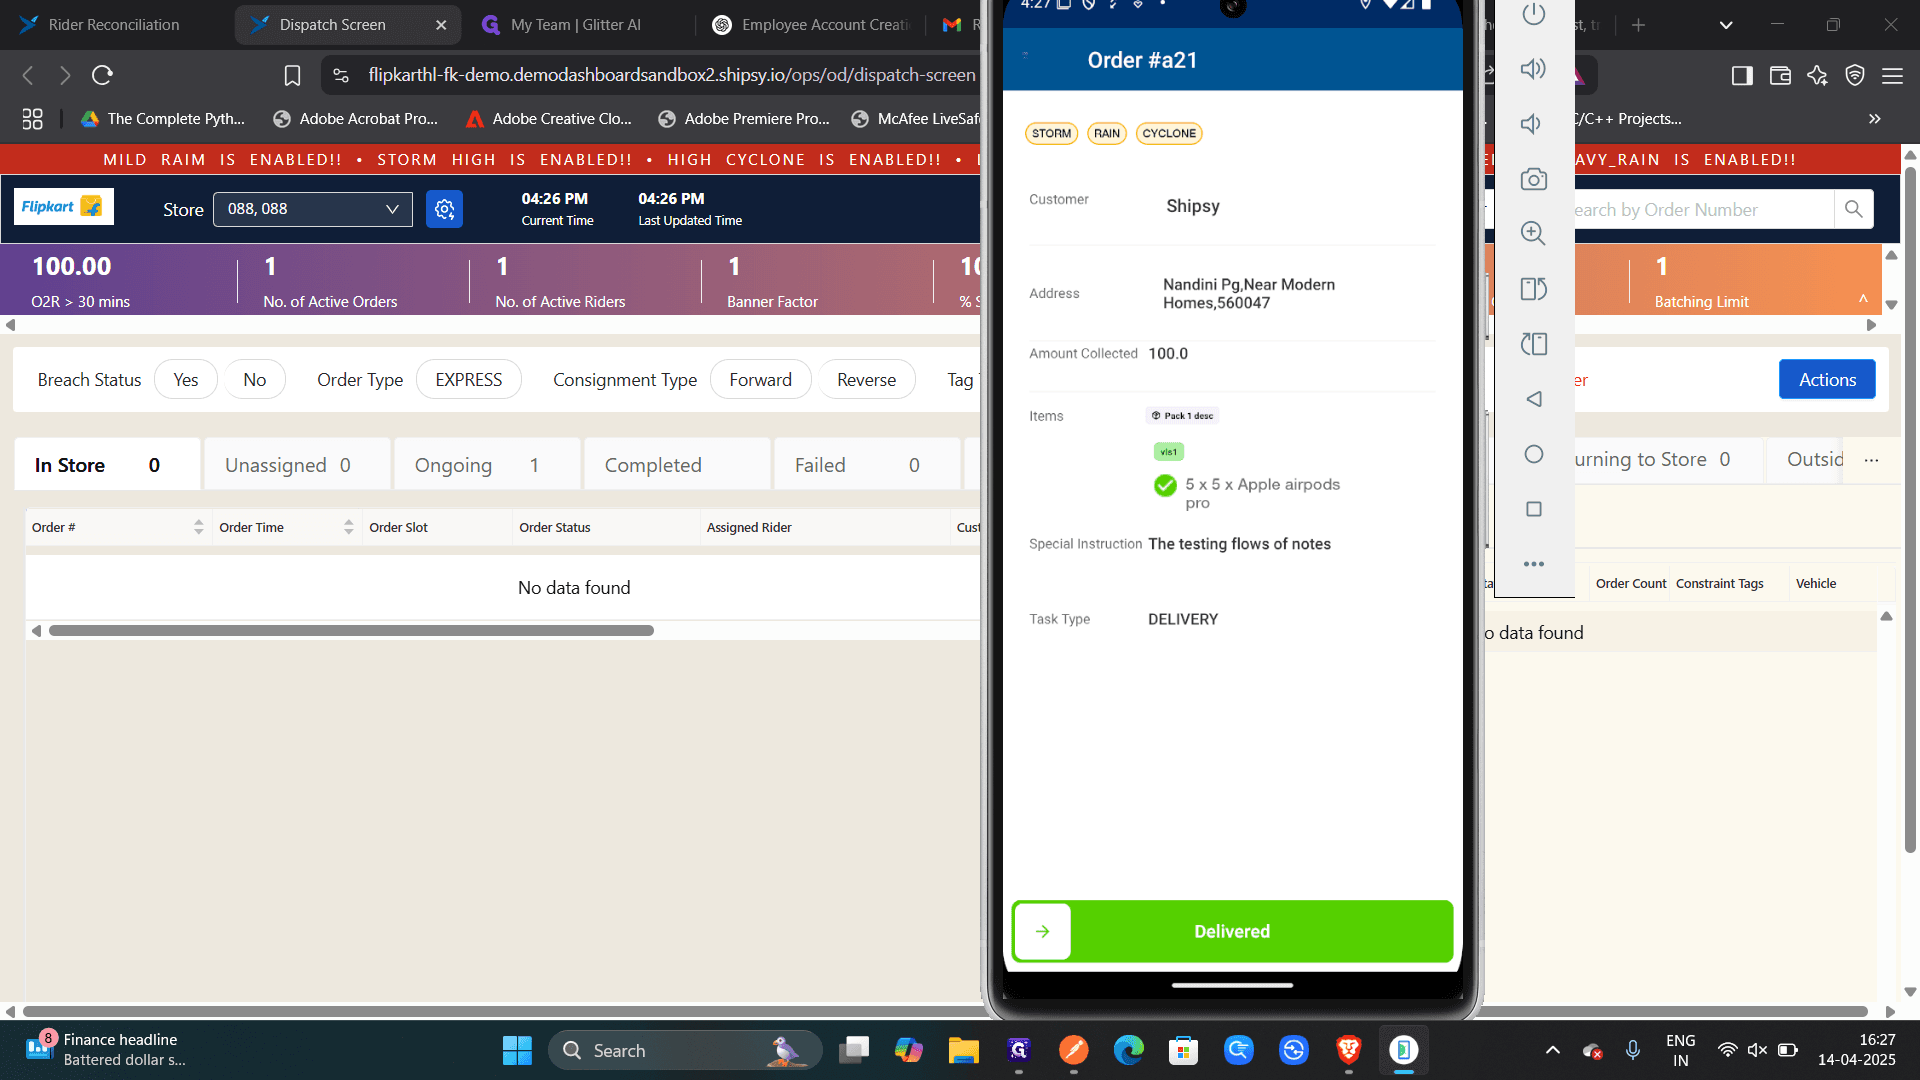
Task: Toggle the browser sidebar panel
Action: 1742,75
